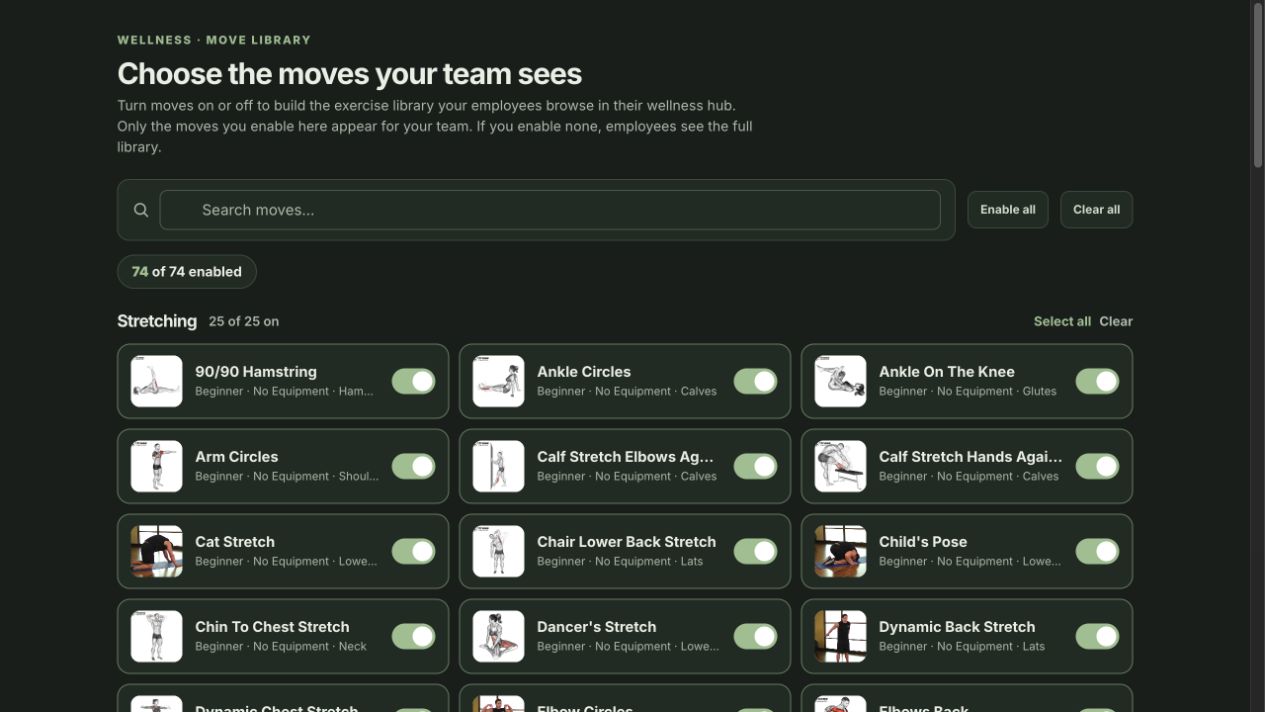Click the Clear all button
Screen dimensions: 1265x712
[1096, 210]
